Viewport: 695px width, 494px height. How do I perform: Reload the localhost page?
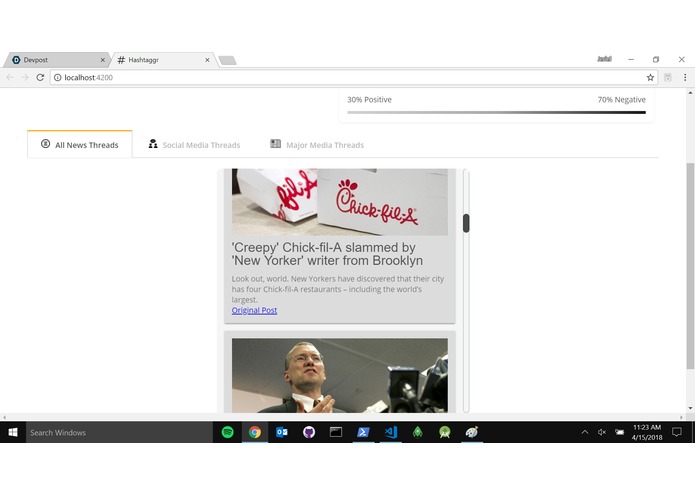pos(40,78)
